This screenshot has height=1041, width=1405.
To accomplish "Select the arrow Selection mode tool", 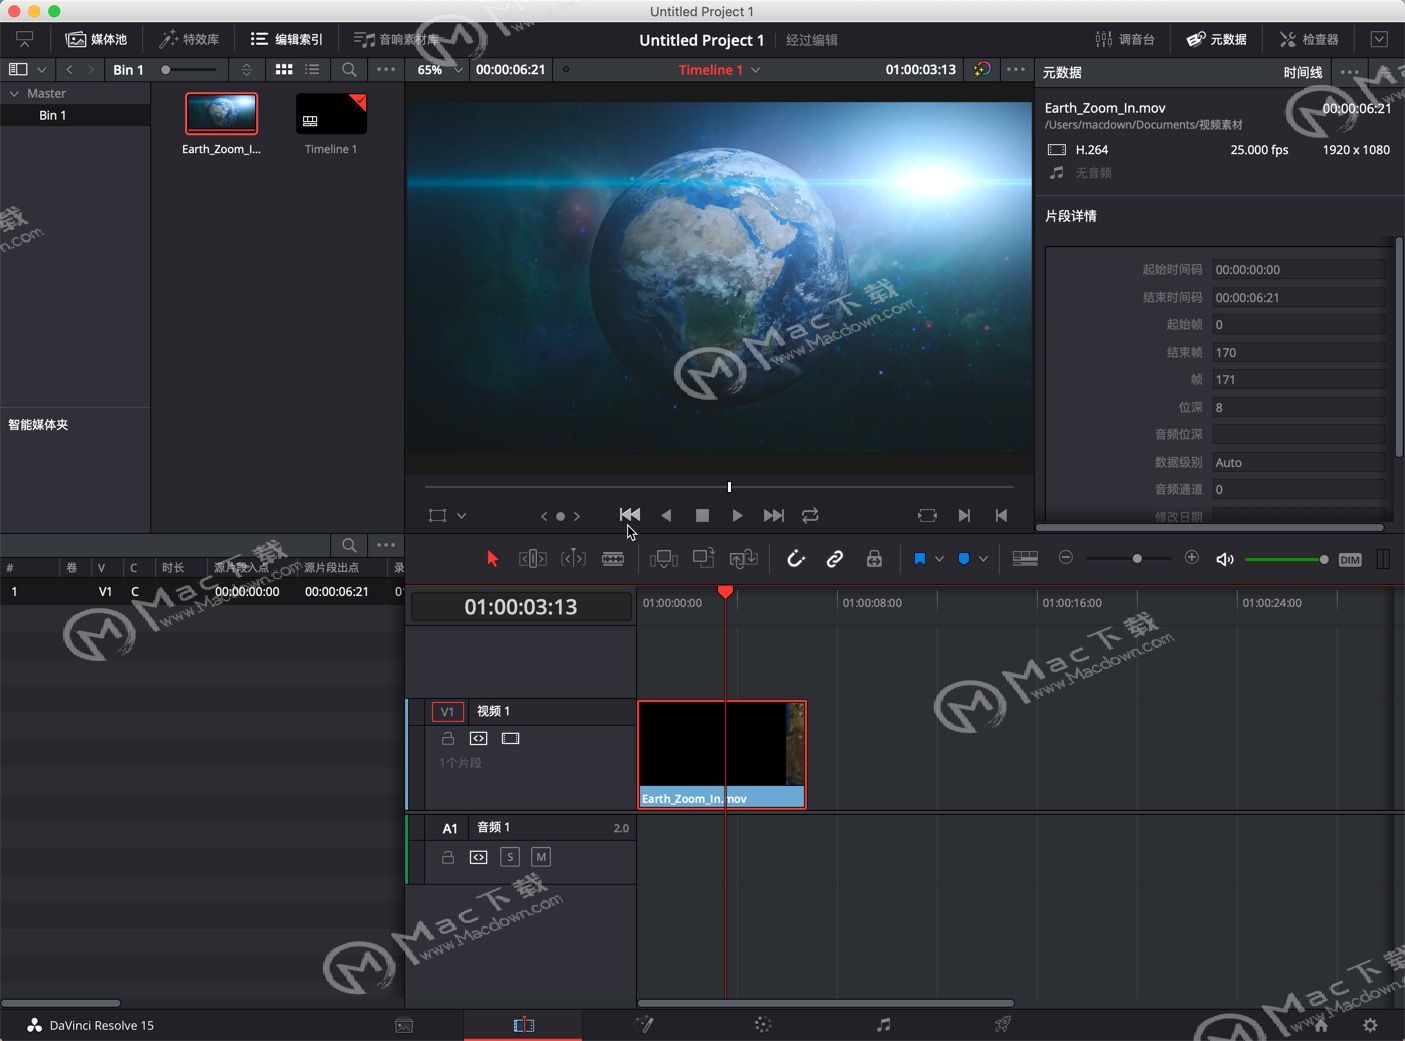I will [x=492, y=559].
